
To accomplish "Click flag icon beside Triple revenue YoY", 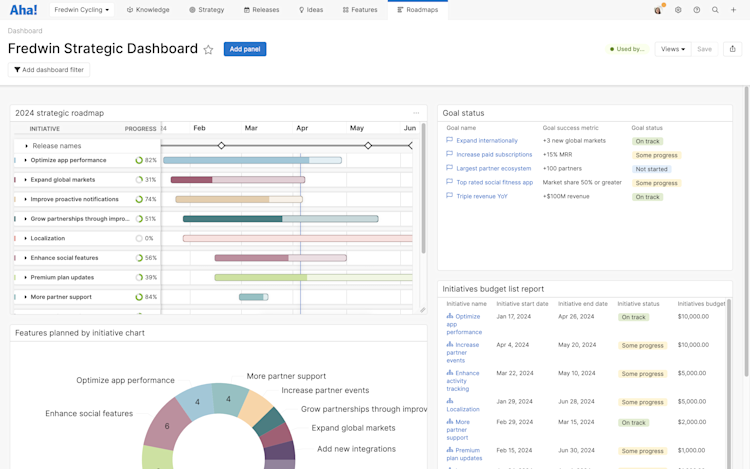I will pos(449,196).
